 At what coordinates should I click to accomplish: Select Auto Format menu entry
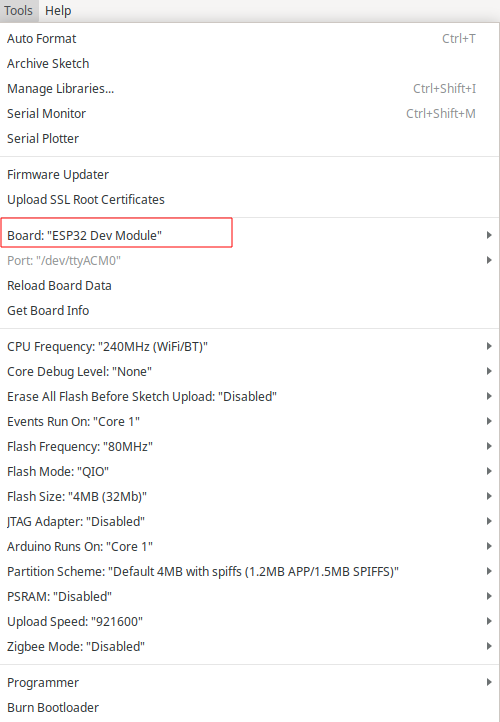250,39
